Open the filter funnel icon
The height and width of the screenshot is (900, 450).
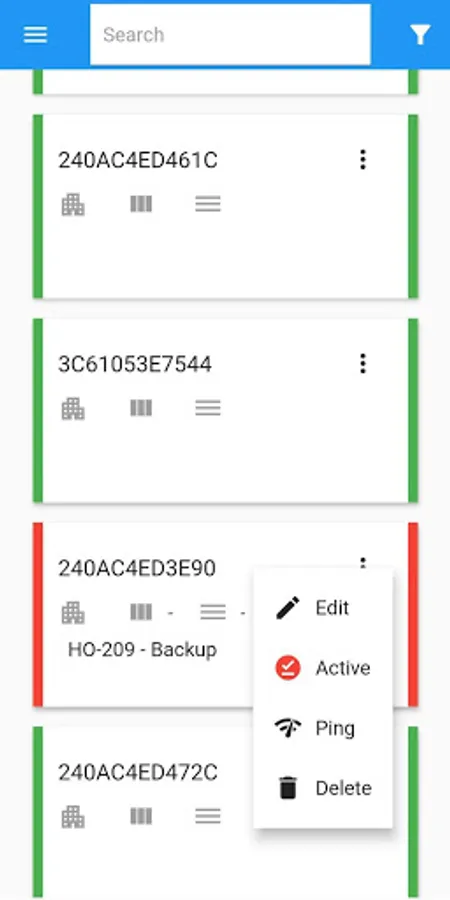(420, 35)
